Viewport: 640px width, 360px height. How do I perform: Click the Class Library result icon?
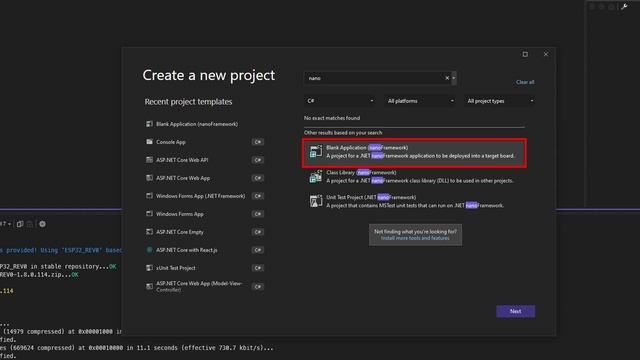click(x=316, y=176)
